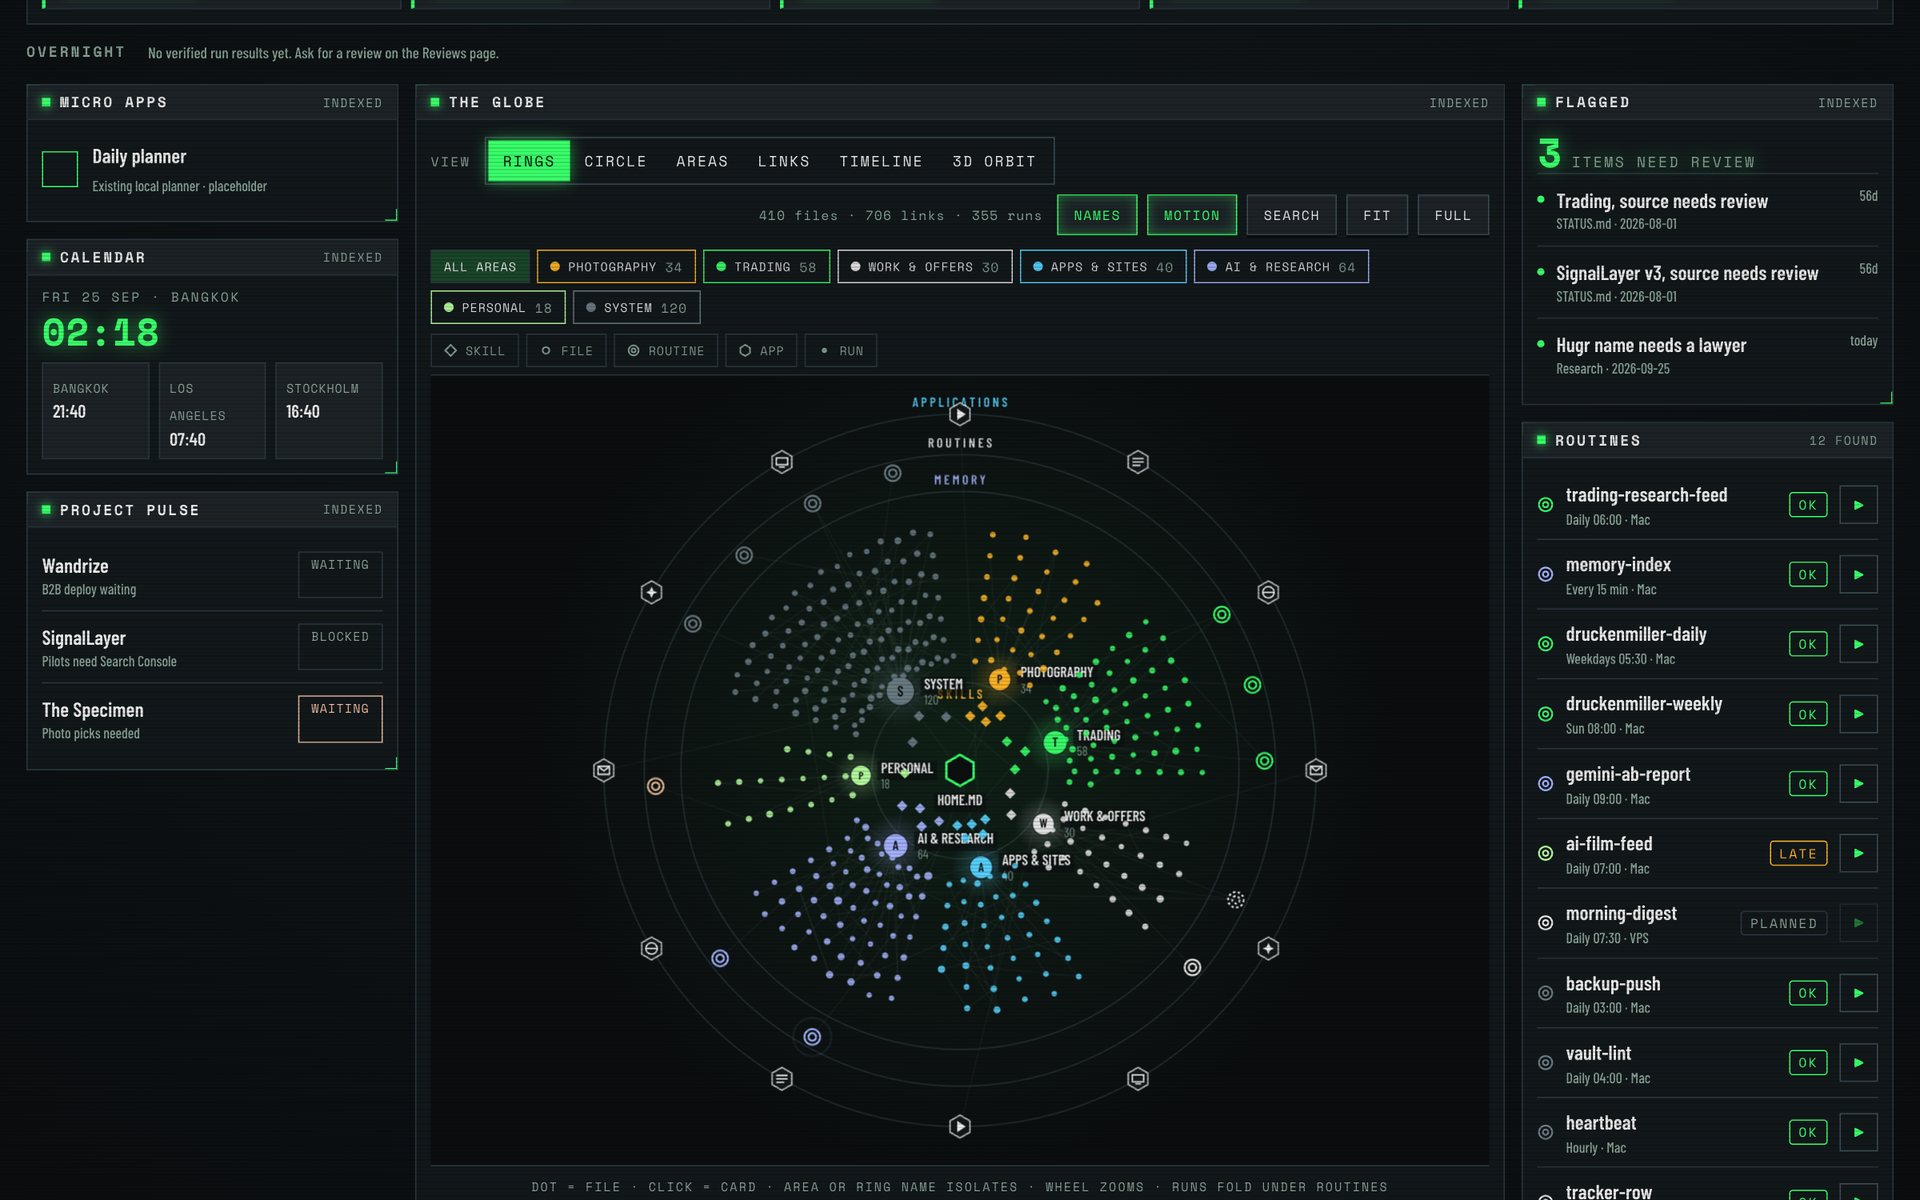The width and height of the screenshot is (1920, 1200).
Task: Select the Work & Offers hub node
Action: pyautogui.click(x=1043, y=823)
